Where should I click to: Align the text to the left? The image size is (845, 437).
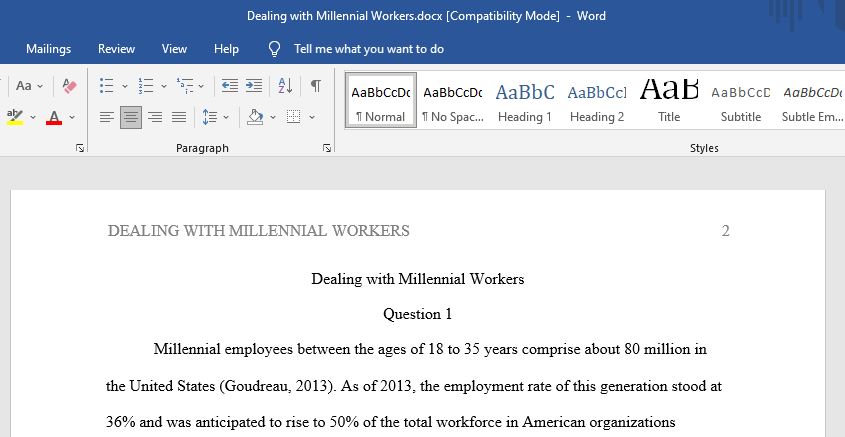107,117
